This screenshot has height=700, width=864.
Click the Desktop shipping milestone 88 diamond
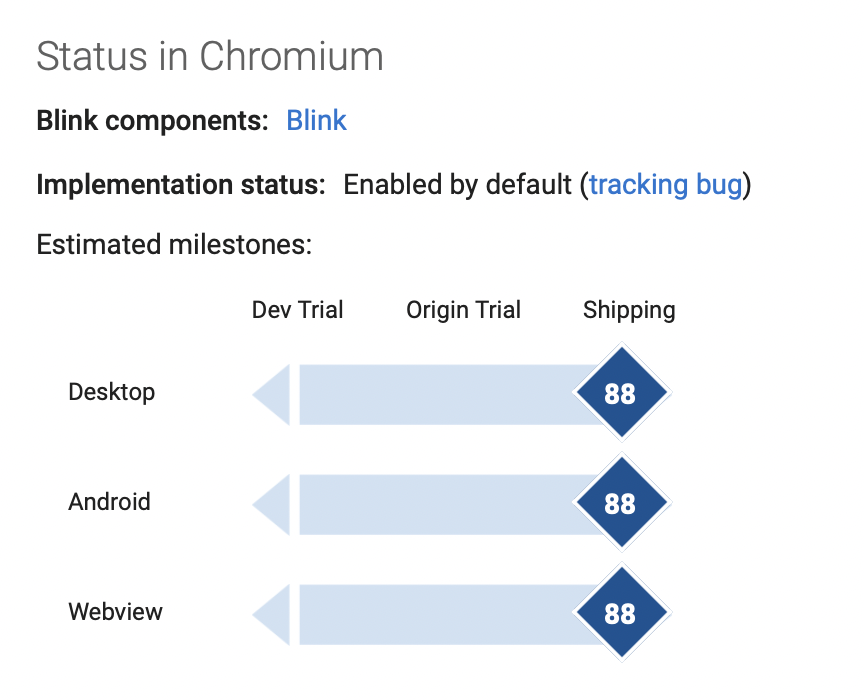click(x=622, y=392)
